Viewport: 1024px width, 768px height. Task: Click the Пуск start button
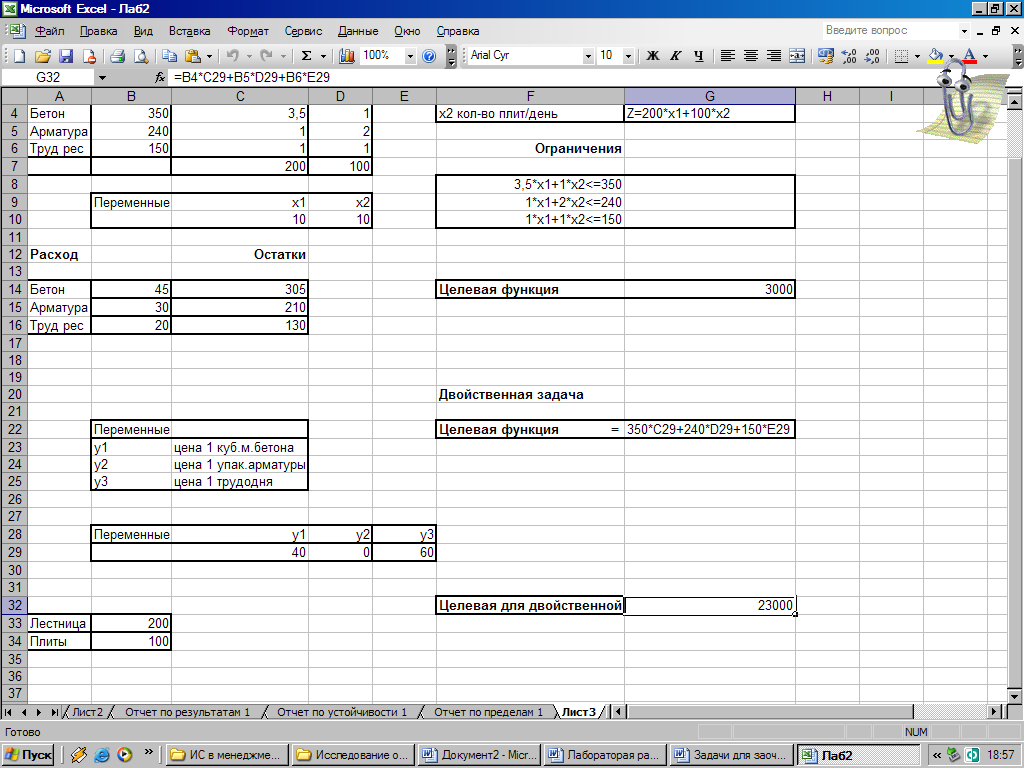coord(29,754)
